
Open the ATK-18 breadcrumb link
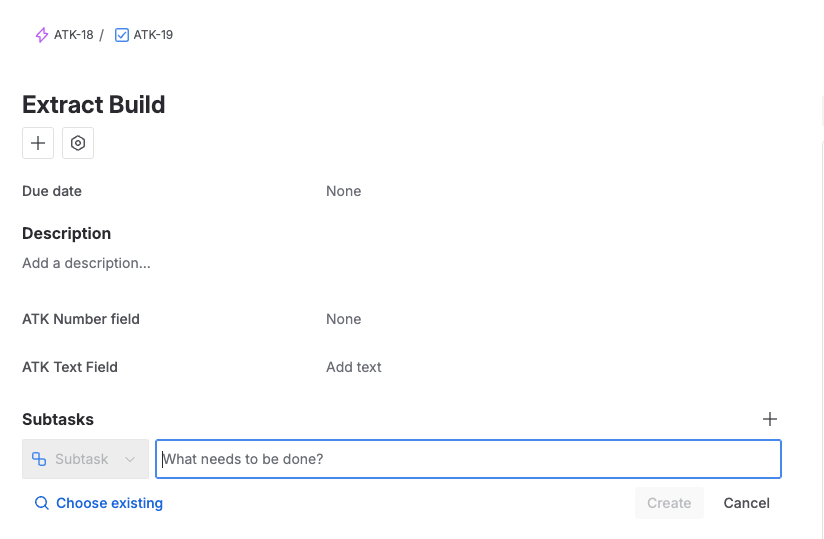coord(73,35)
